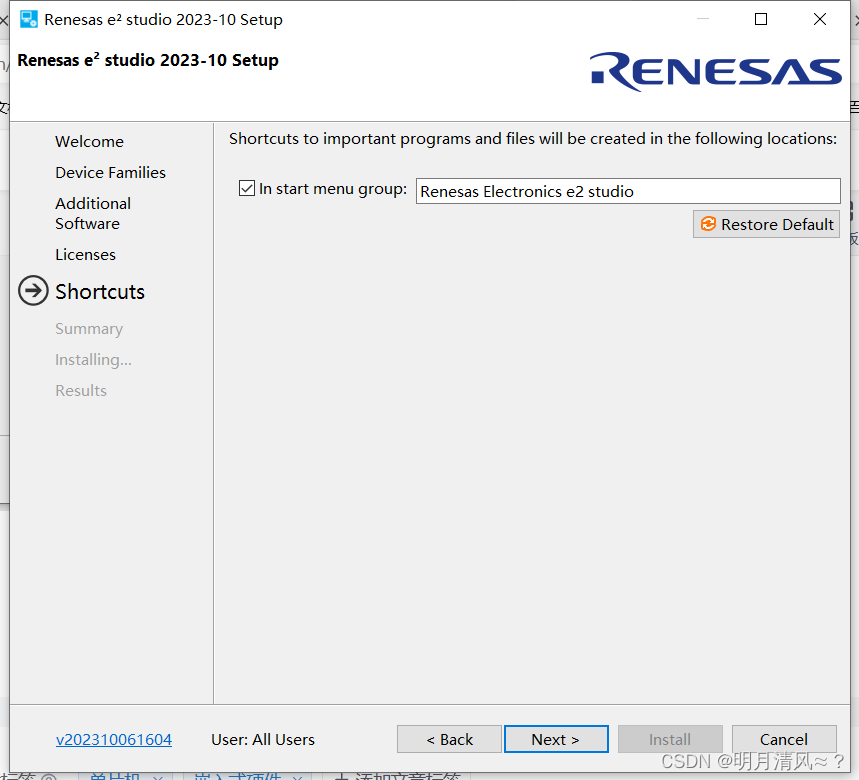Select the Welcome step in sidebar
This screenshot has height=780, width=859.
pos(89,141)
